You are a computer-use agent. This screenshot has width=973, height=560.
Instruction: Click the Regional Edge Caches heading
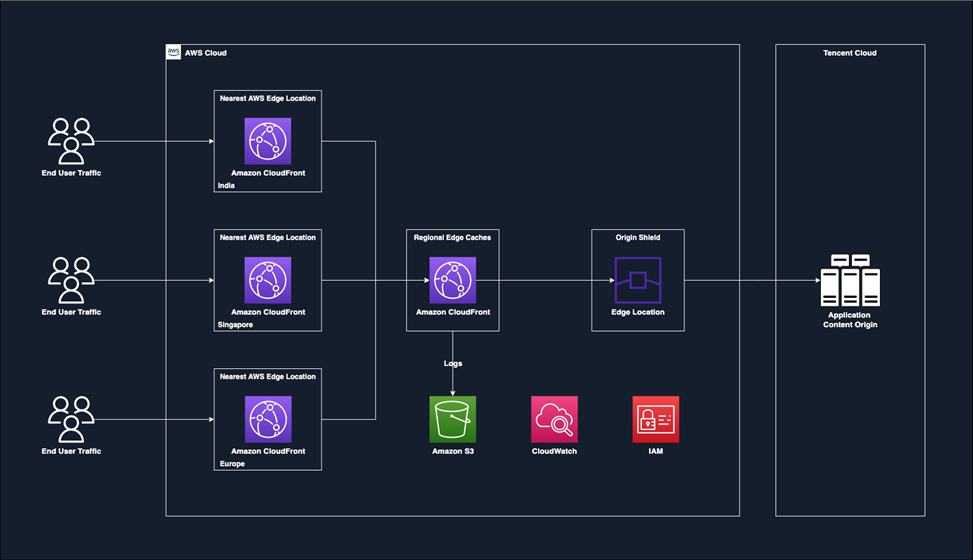(452, 237)
